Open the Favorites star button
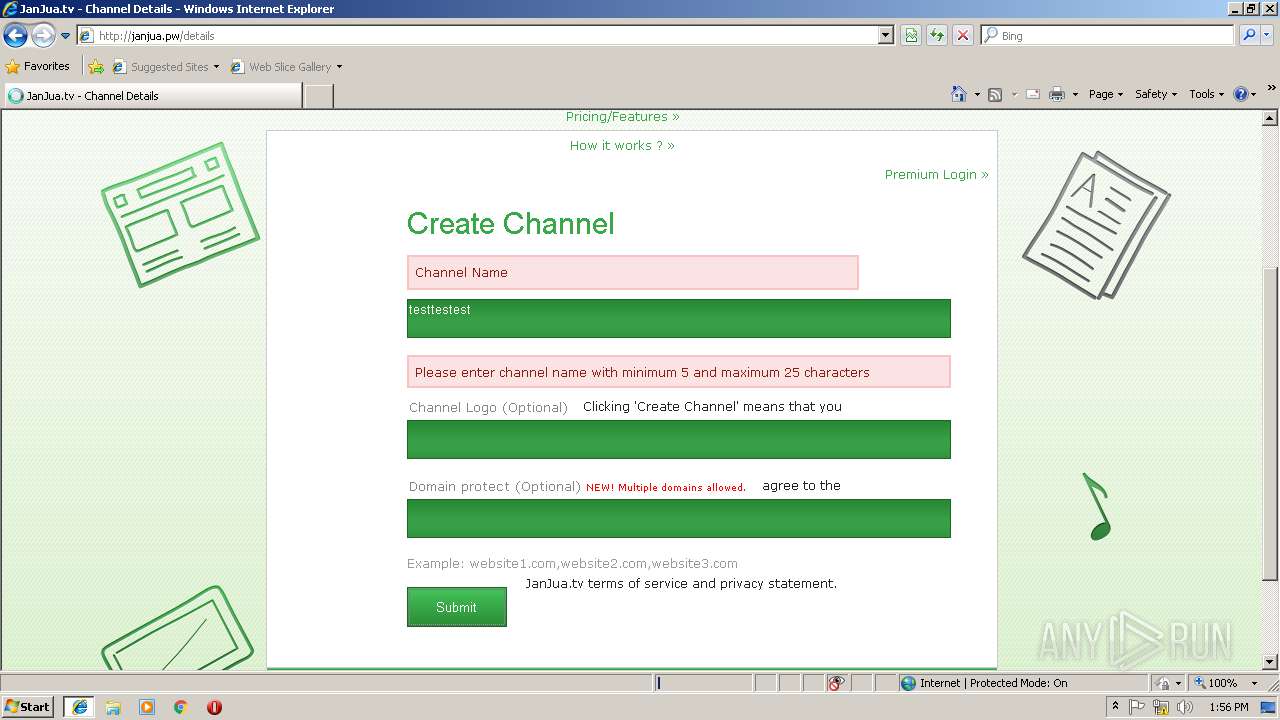The width and height of the screenshot is (1280, 720). [x=38, y=67]
